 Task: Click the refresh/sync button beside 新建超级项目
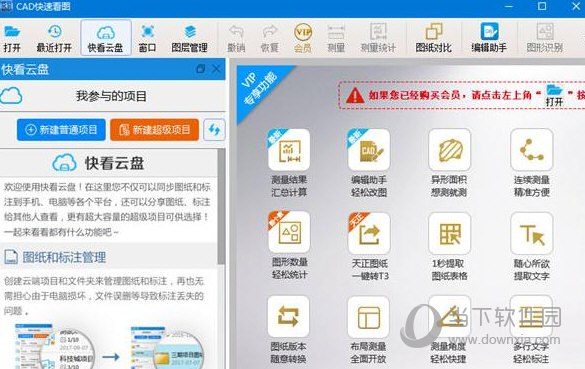(214, 129)
